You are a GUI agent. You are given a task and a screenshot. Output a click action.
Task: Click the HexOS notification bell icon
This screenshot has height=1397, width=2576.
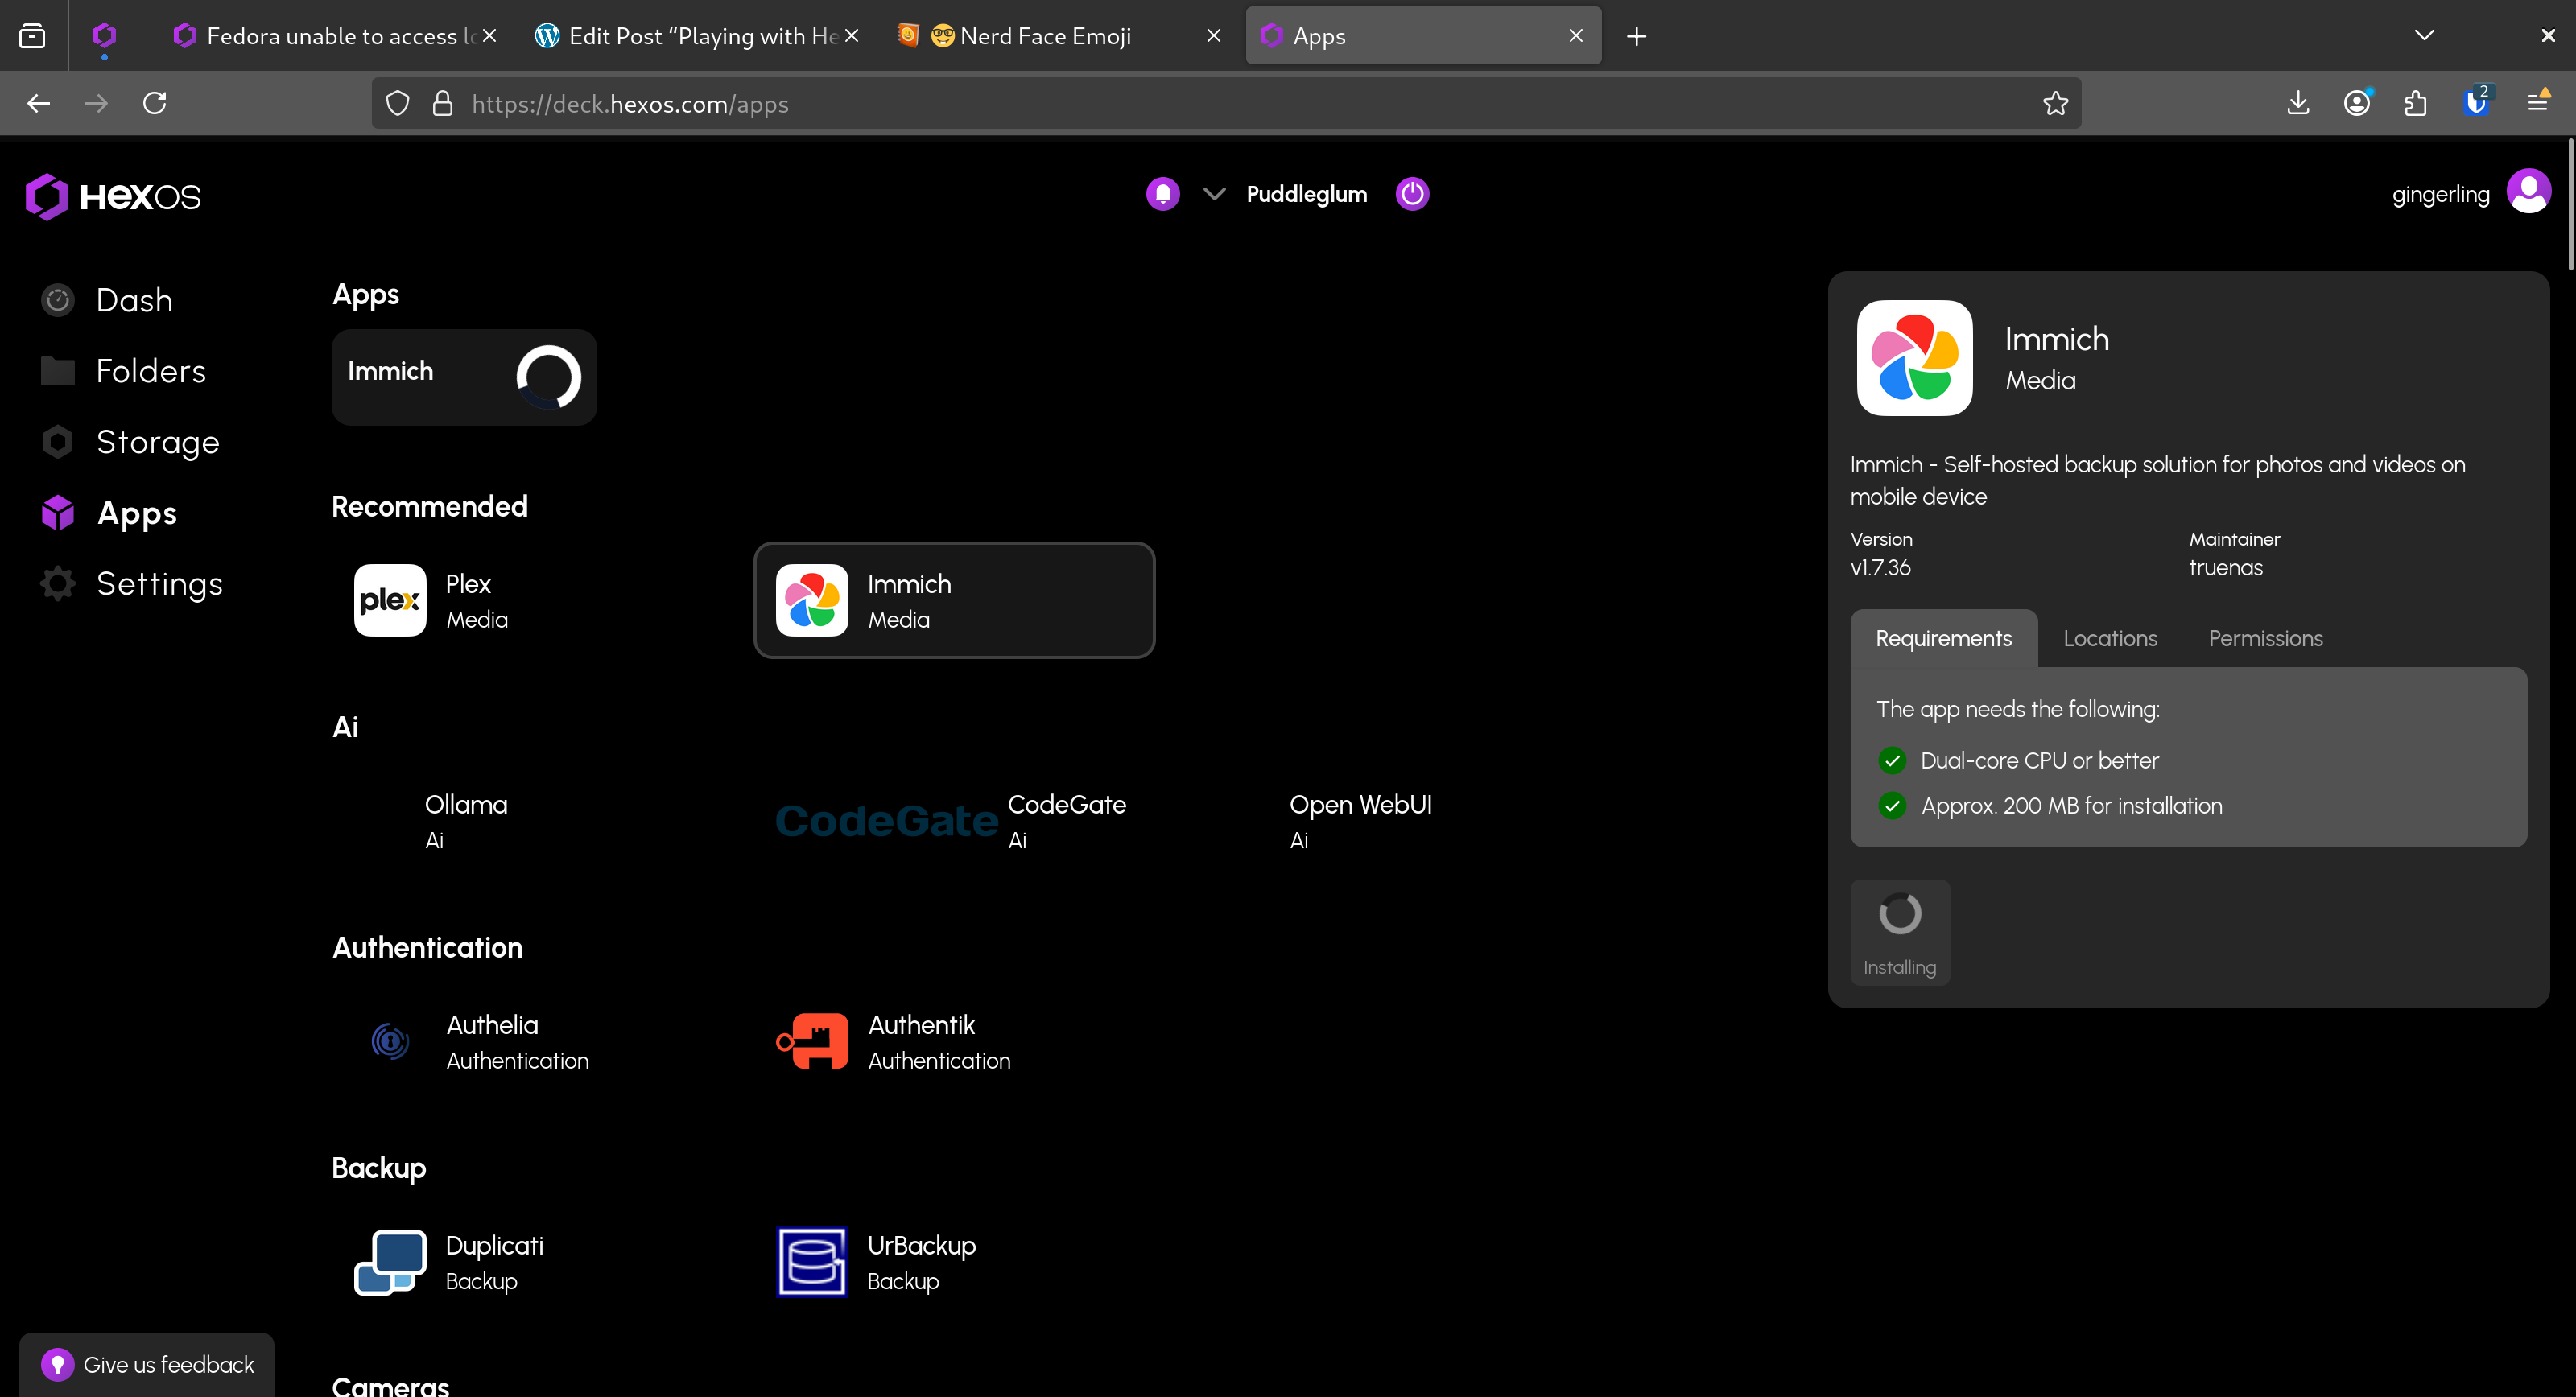[1162, 194]
